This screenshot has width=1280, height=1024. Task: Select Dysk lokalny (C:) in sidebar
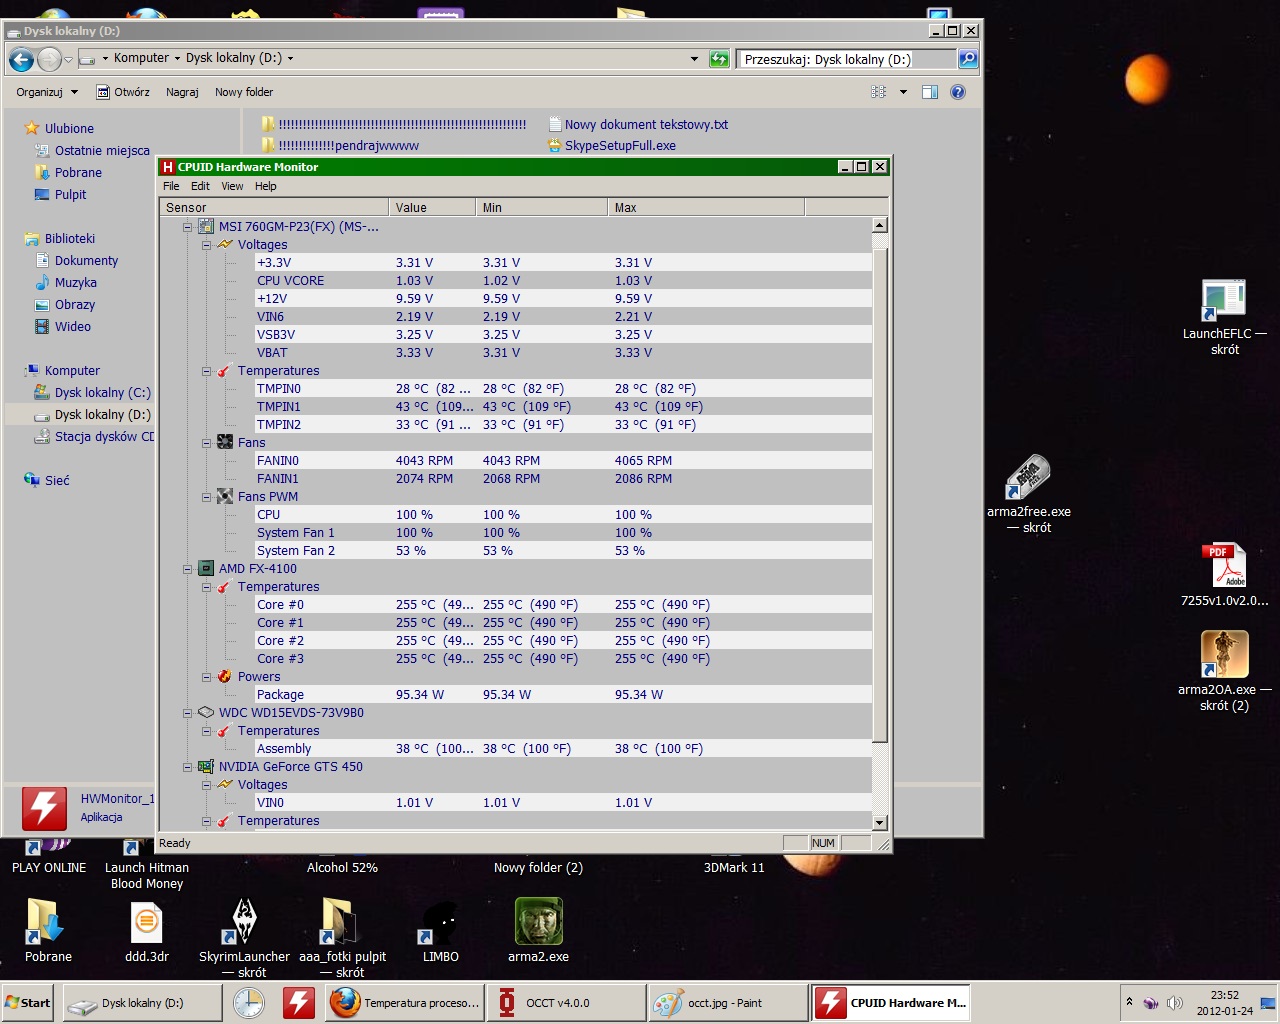pyautogui.click(x=102, y=393)
